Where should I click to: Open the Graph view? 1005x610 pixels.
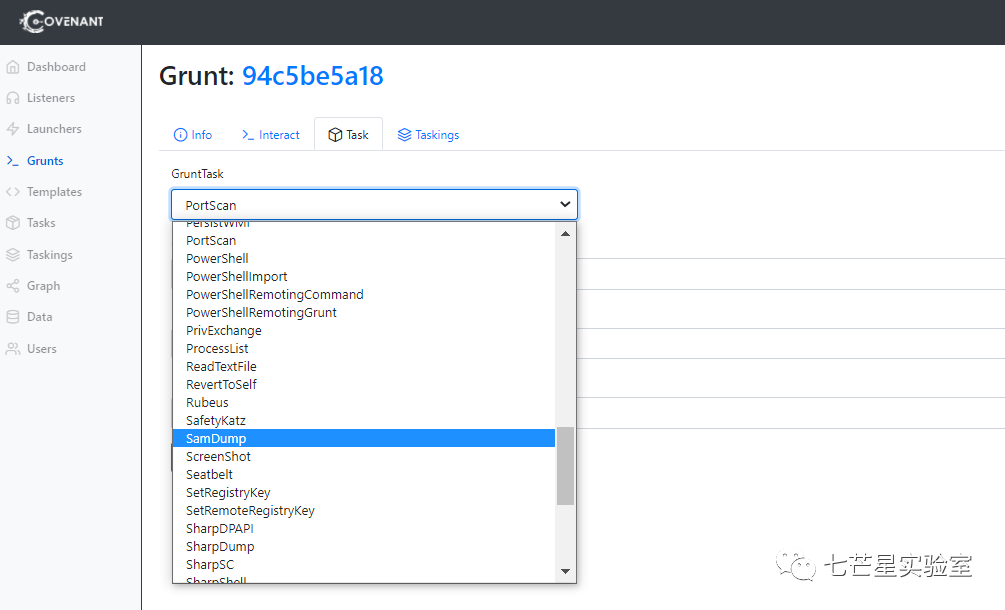[44, 286]
